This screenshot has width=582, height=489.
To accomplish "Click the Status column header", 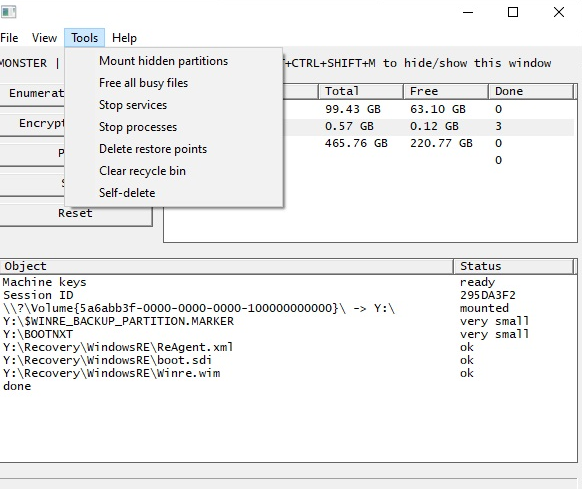I will click(x=513, y=266).
